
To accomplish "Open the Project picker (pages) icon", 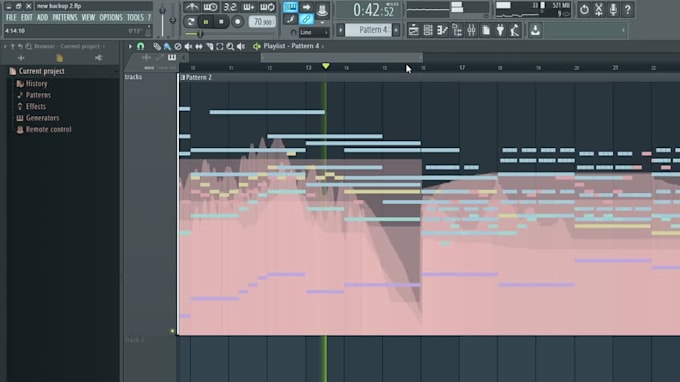I will 486,30.
